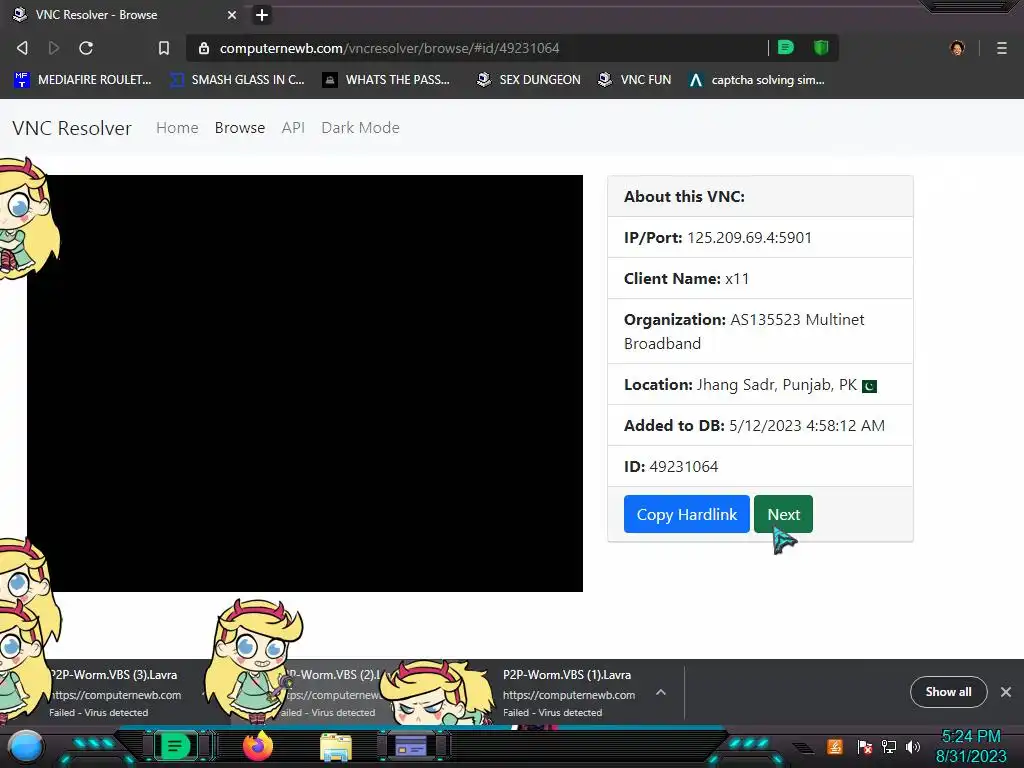The height and width of the screenshot is (768, 1024).
Task: Click the speaker volume tray icon
Action: (913, 746)
